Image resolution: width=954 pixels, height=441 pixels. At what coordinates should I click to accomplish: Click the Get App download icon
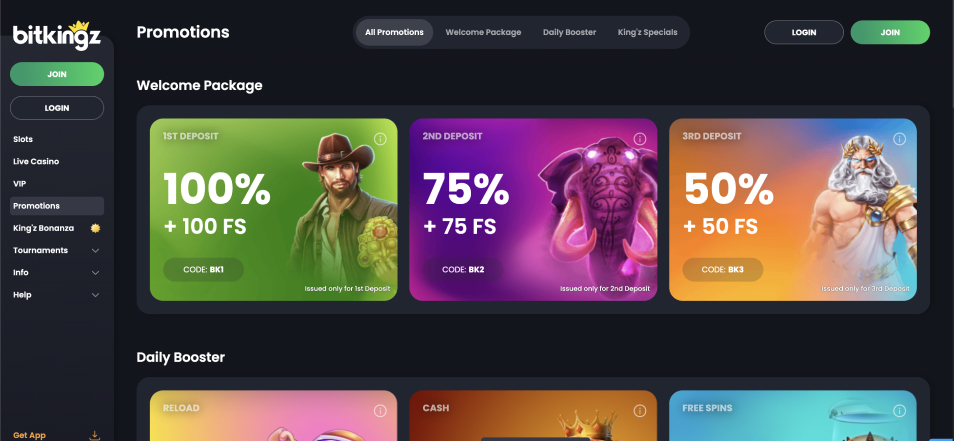pyautogui.click(x=94, y=435)
